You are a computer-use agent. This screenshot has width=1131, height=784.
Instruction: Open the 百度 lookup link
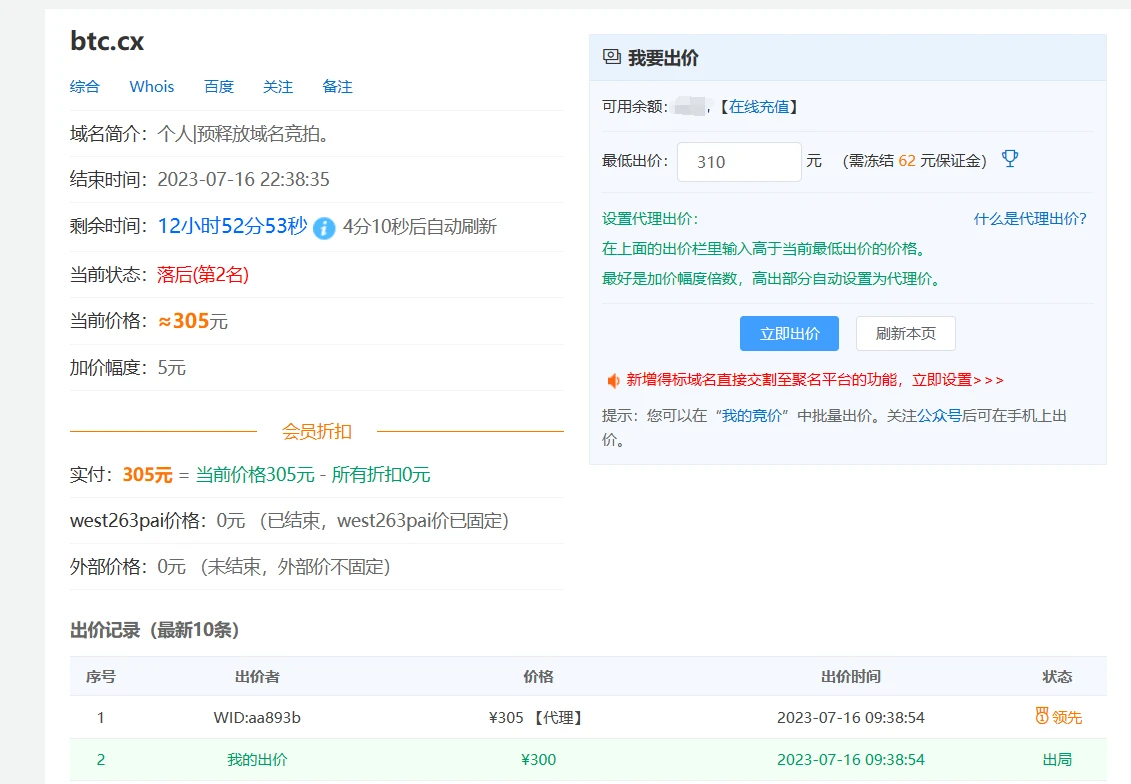[x=219, y=87]
